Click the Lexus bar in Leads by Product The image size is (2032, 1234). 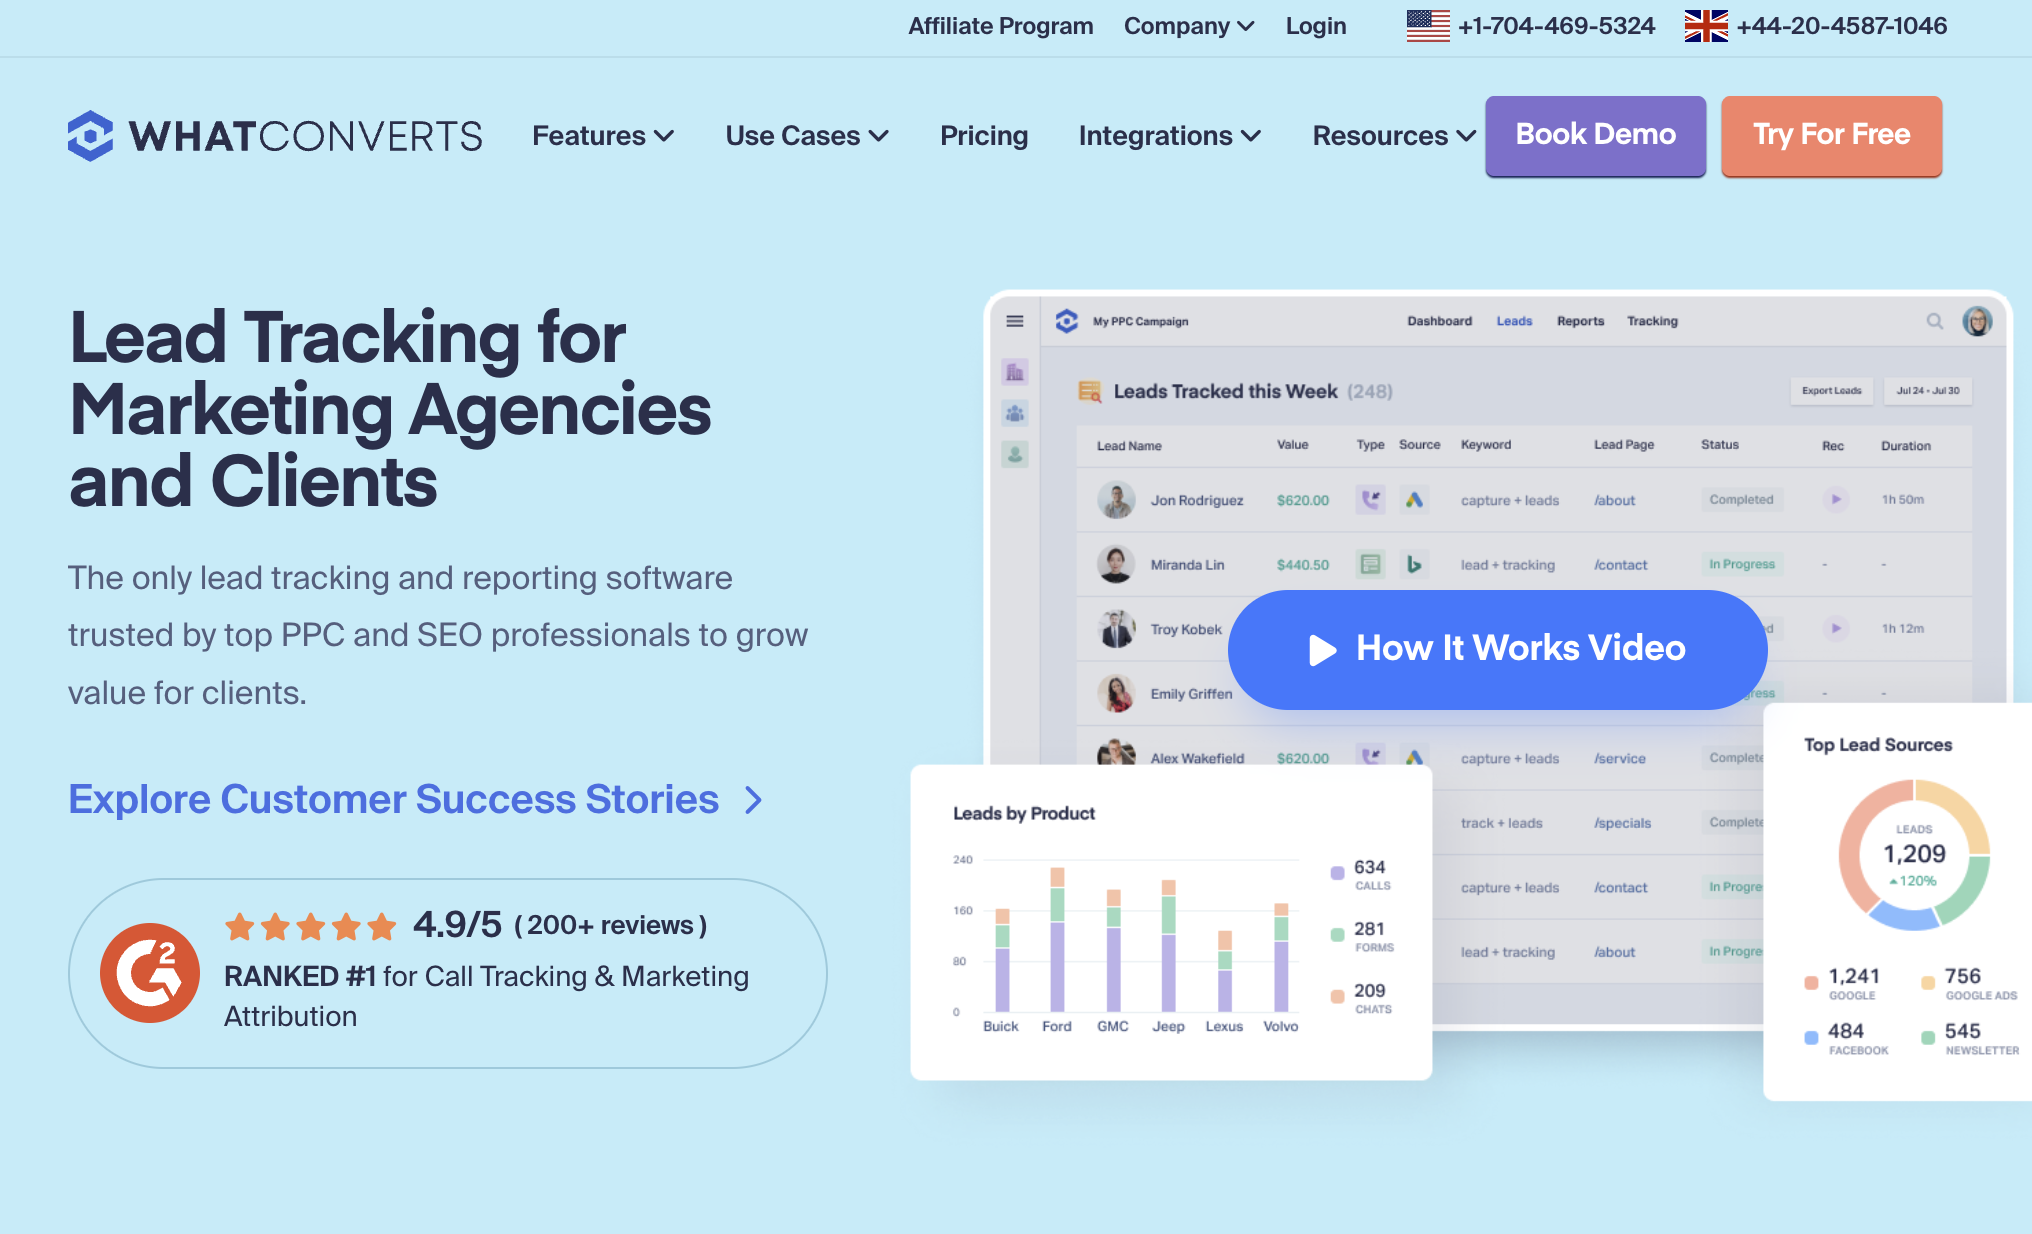1224,971
